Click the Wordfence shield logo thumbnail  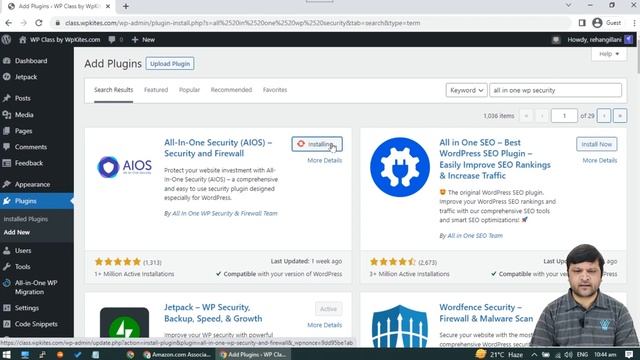tap(400, 326)
